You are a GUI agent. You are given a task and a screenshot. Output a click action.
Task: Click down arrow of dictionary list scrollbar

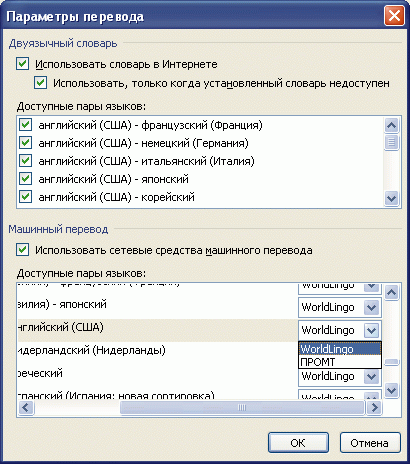point(391,199)
